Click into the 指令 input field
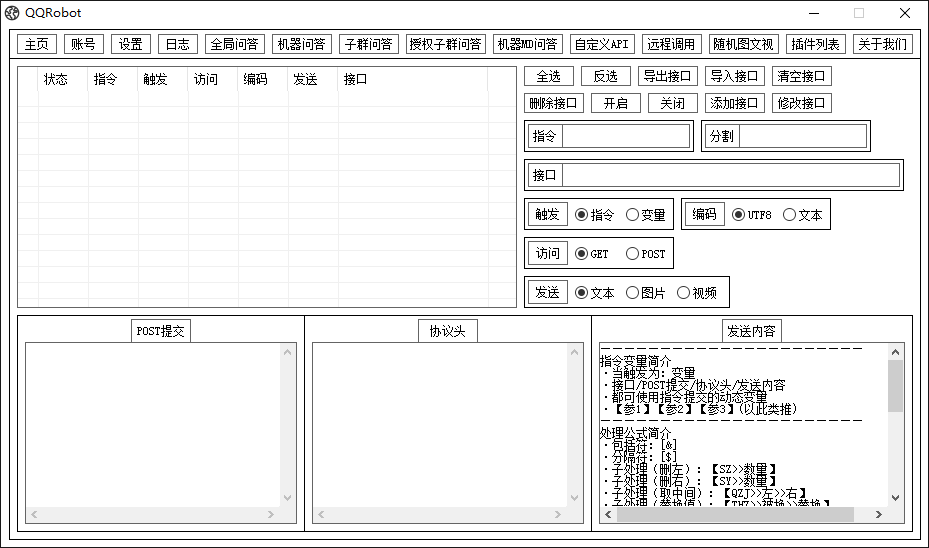The height and width of the screenshot is (548, 929). coord(625,137)
